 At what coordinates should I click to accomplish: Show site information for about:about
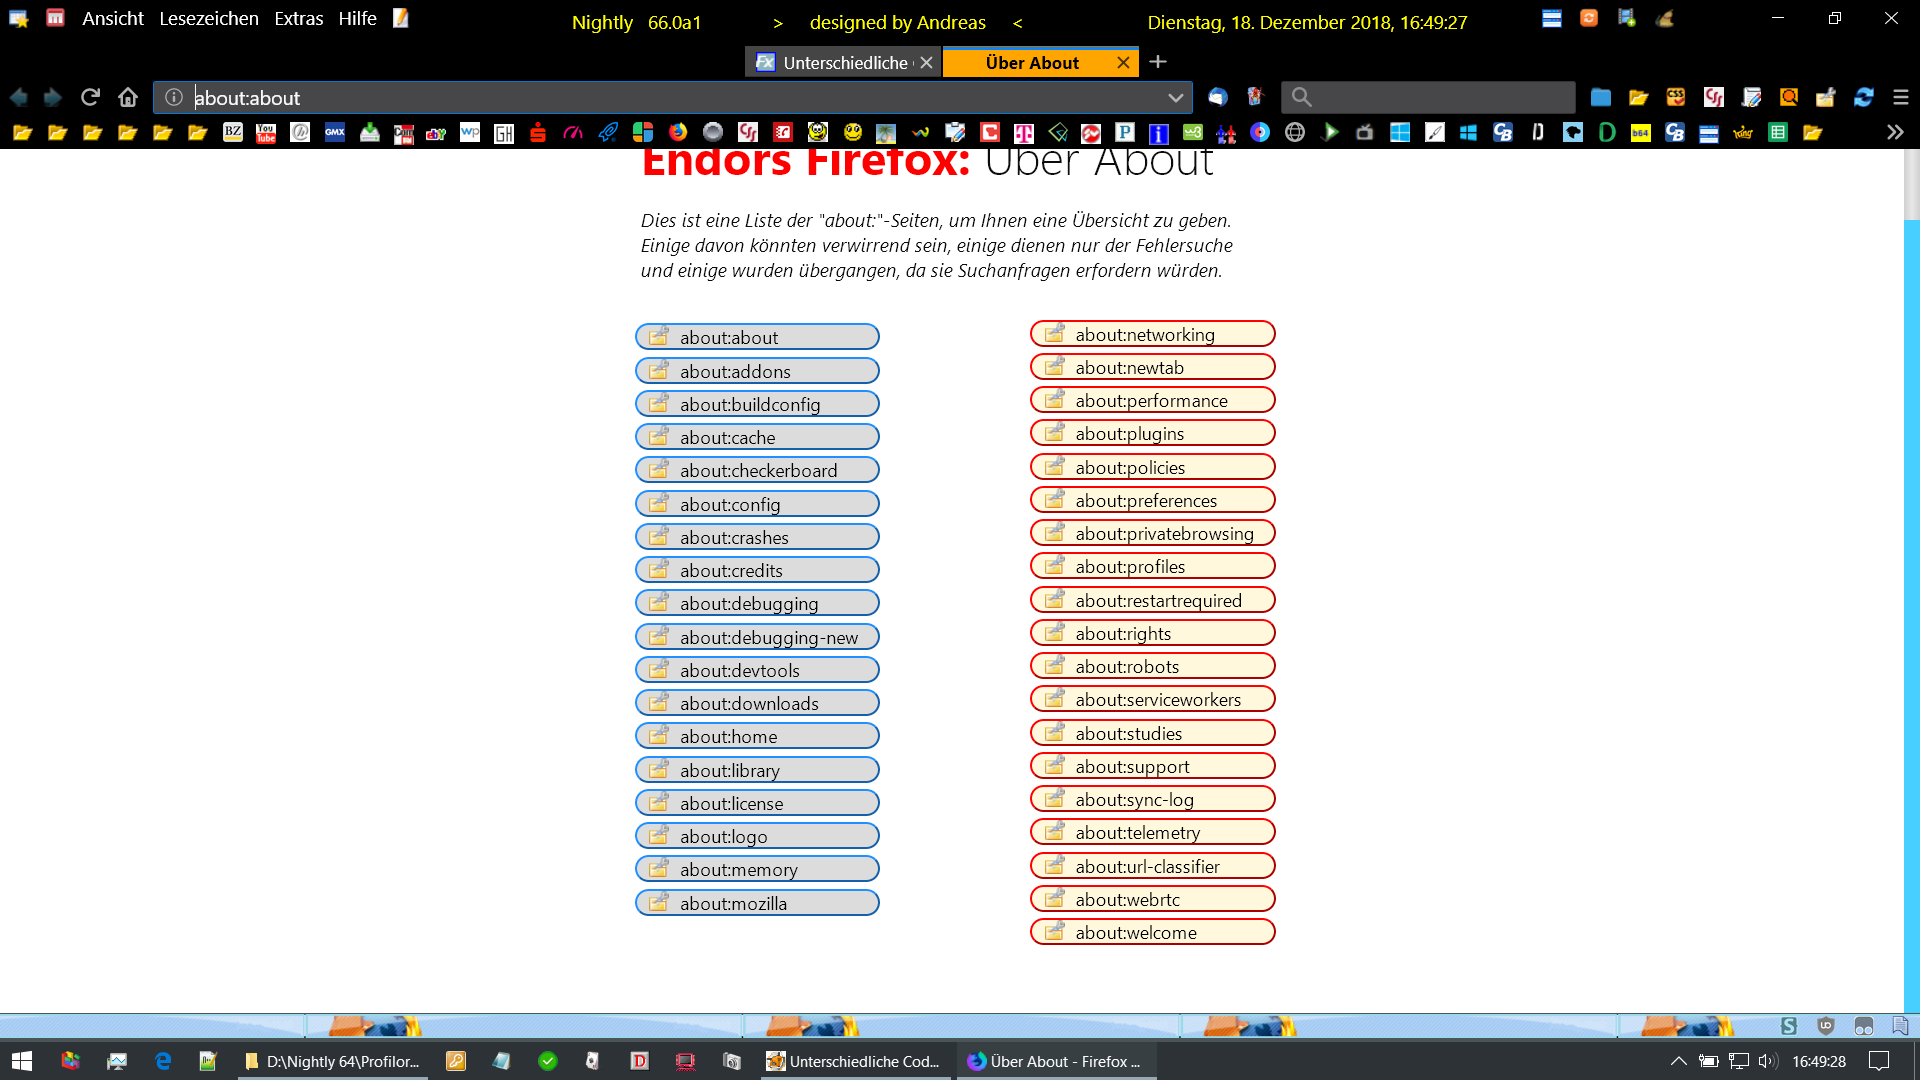174,97
